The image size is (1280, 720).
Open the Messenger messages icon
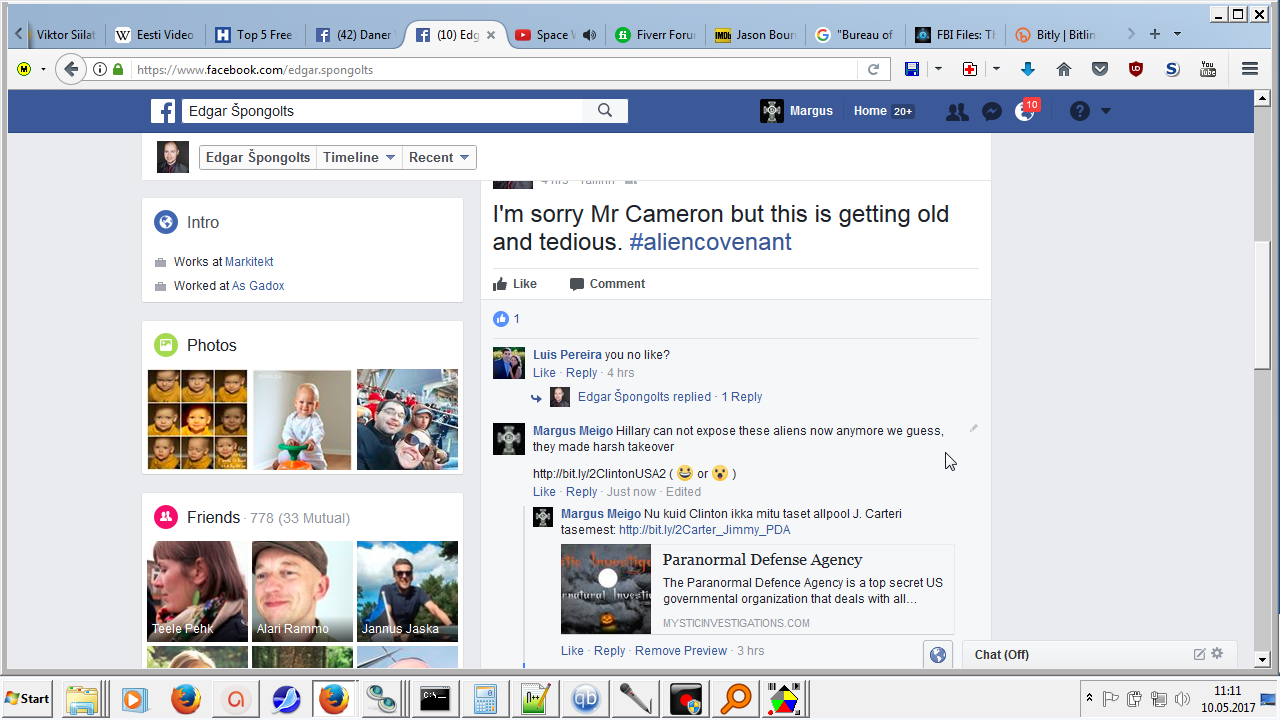pyautogui.click(x=992, y=112)
